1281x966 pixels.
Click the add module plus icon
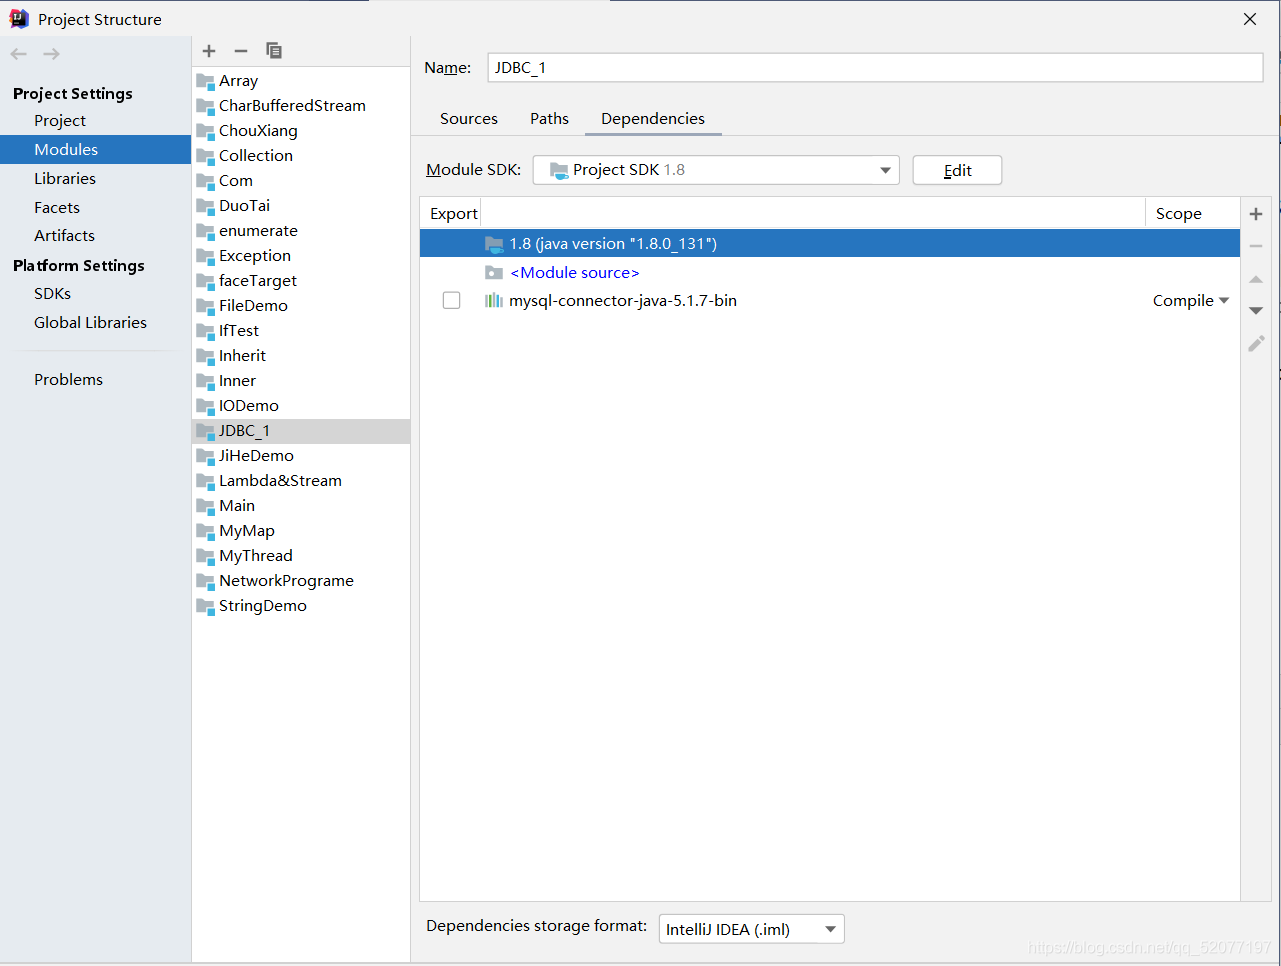pos(209,51)
